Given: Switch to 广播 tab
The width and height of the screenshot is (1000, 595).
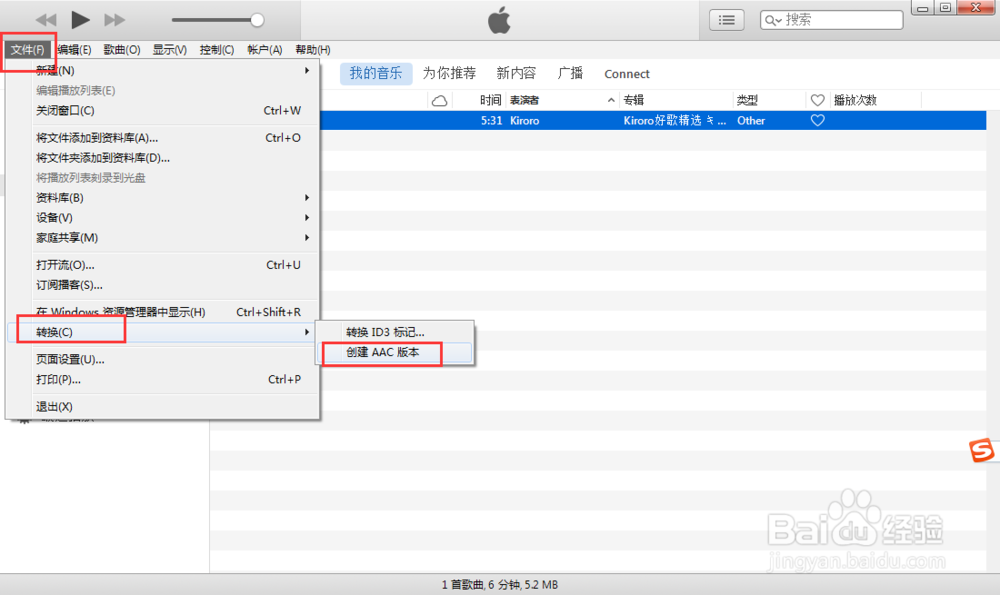Looking at the screenshot, I should coord(570,73).
